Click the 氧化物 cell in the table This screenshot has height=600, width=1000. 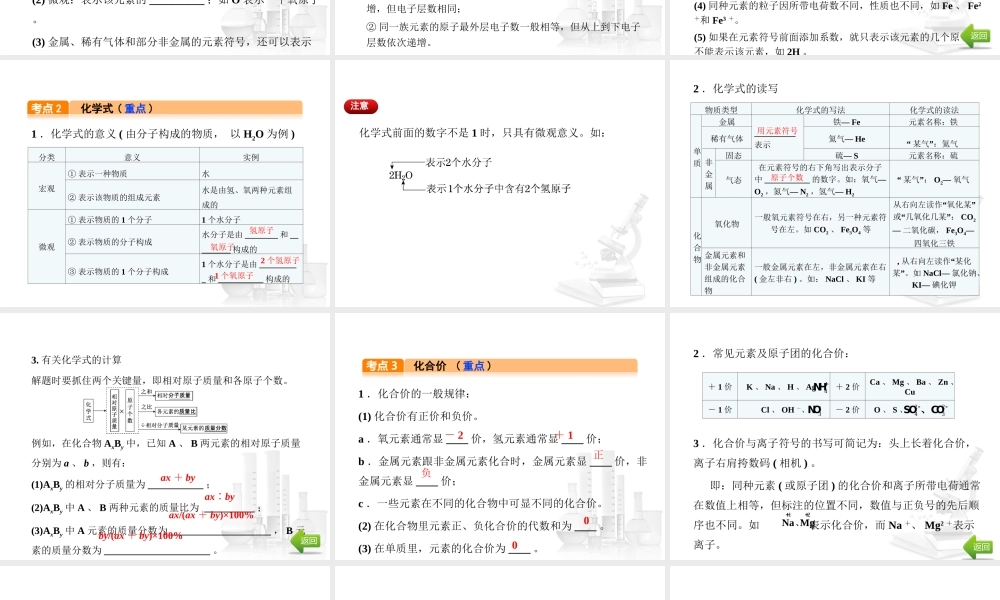point(726,224)
